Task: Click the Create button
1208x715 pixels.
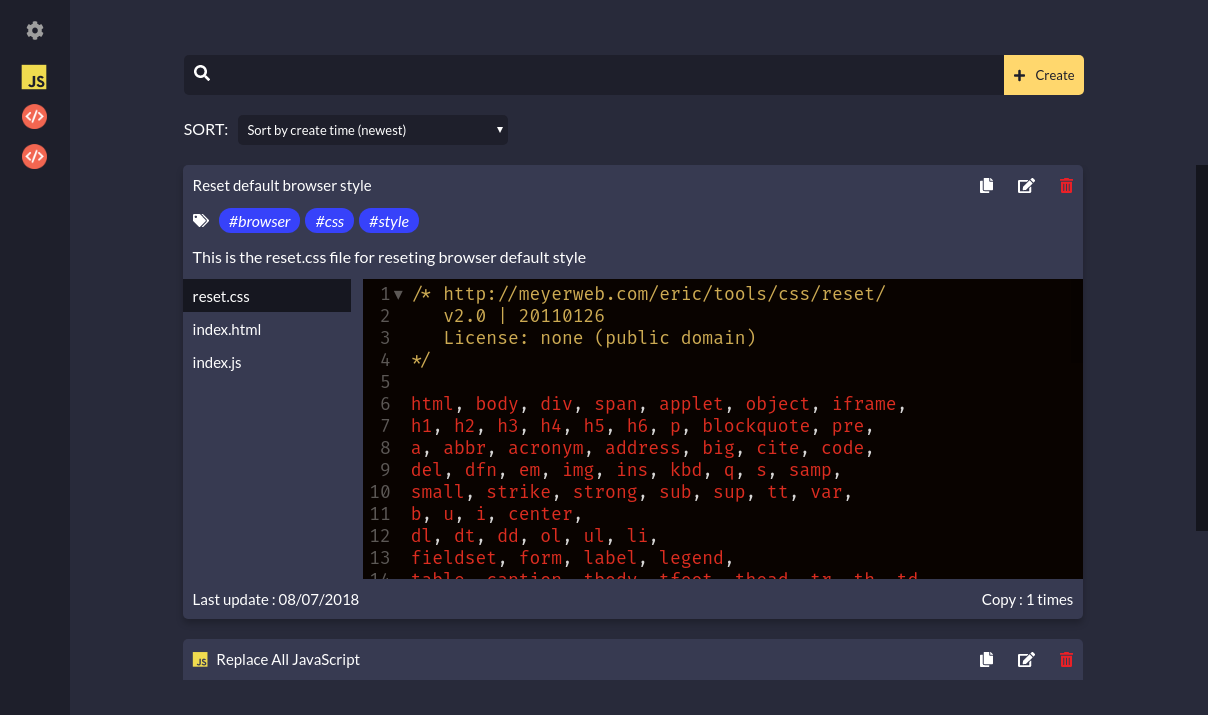Action: coord(1043,75)
